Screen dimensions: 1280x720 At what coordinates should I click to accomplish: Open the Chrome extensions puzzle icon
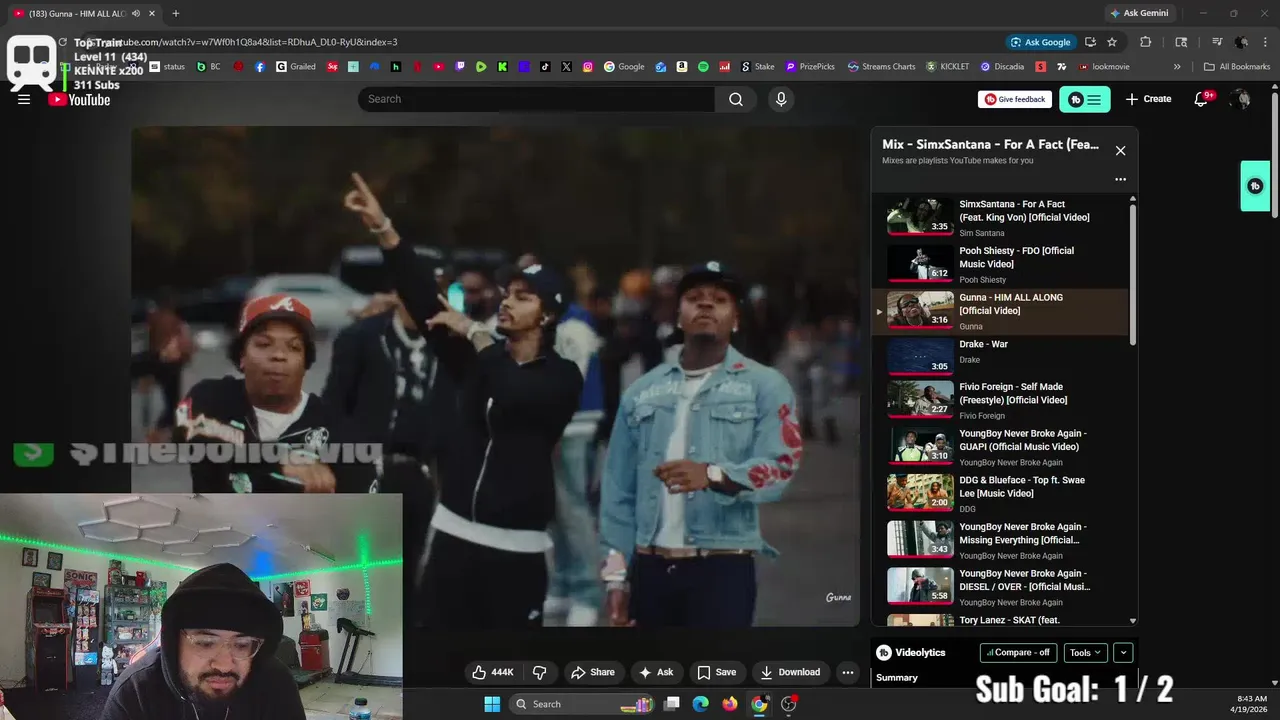click(1146, 42)
